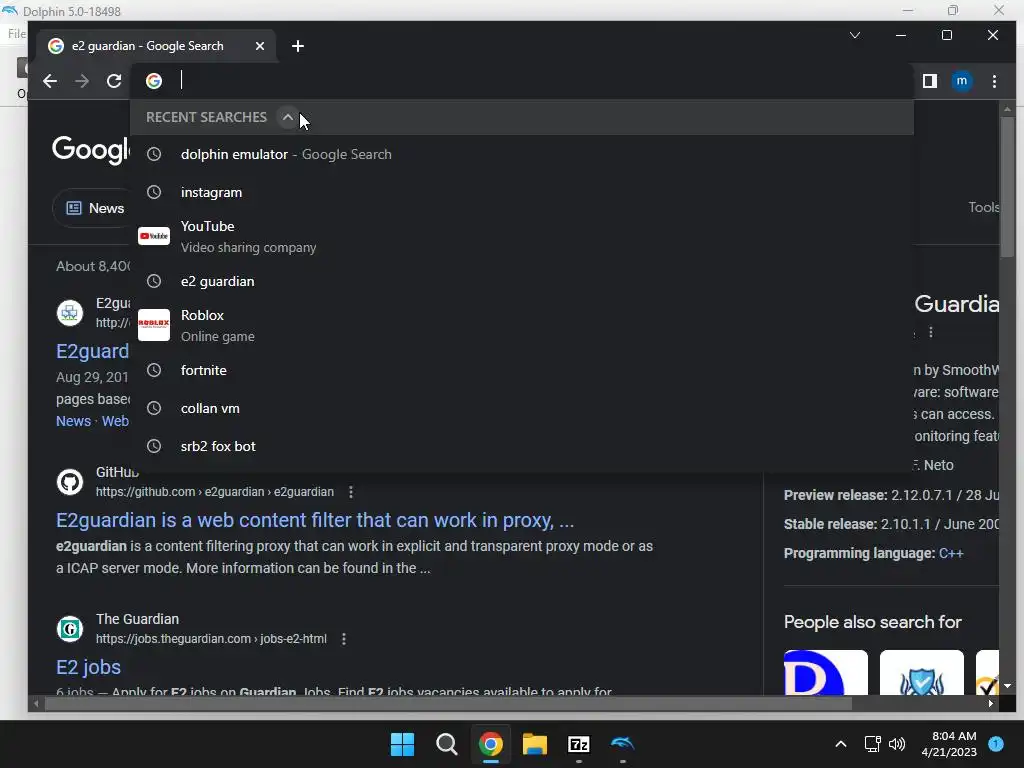Screen dimensions: 1024x768
Task: Click the Dolphin emulator taskbar icon
Action: coord(622,744)
